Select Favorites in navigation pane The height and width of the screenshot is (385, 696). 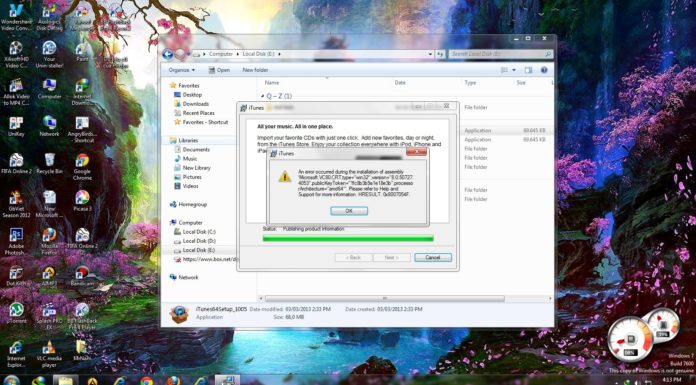tap(189, 85)
